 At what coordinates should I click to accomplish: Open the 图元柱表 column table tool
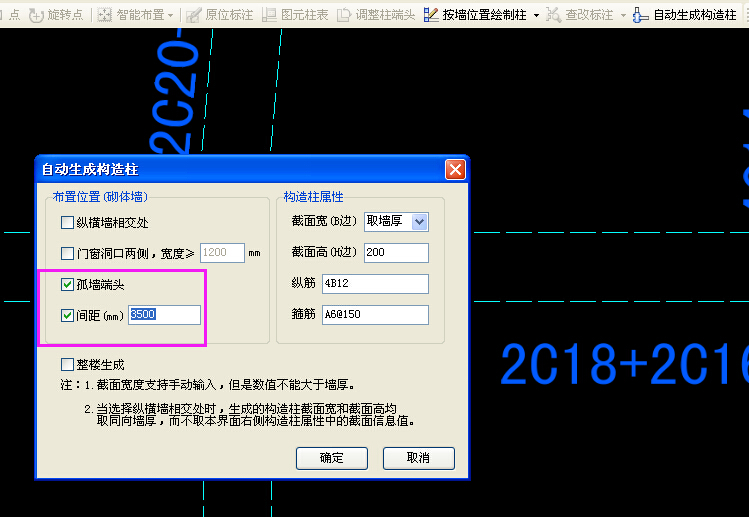click(x=296, y=15)
